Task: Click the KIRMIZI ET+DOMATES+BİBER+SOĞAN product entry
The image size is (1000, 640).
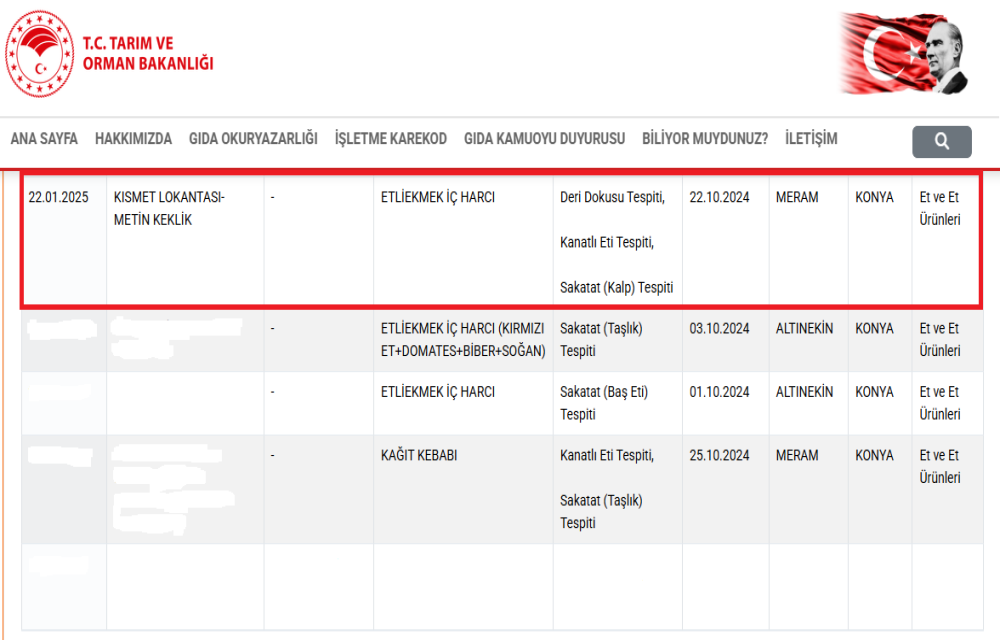Action: tap(462, 340)
